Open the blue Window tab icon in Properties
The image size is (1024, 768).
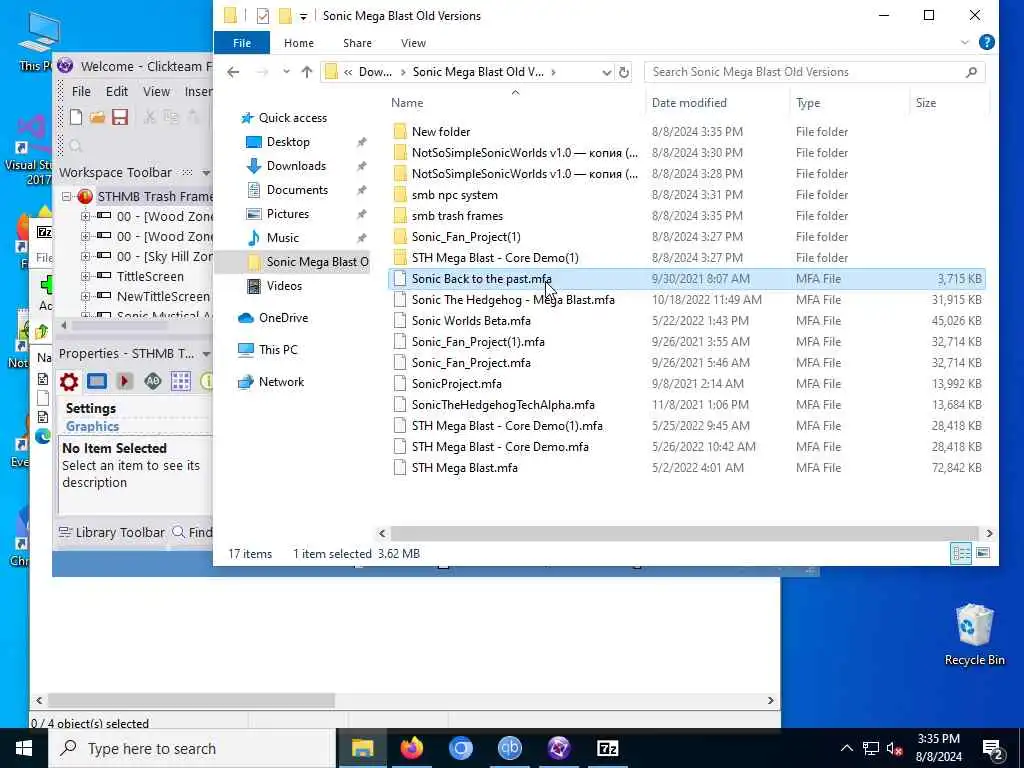point(97,381)
